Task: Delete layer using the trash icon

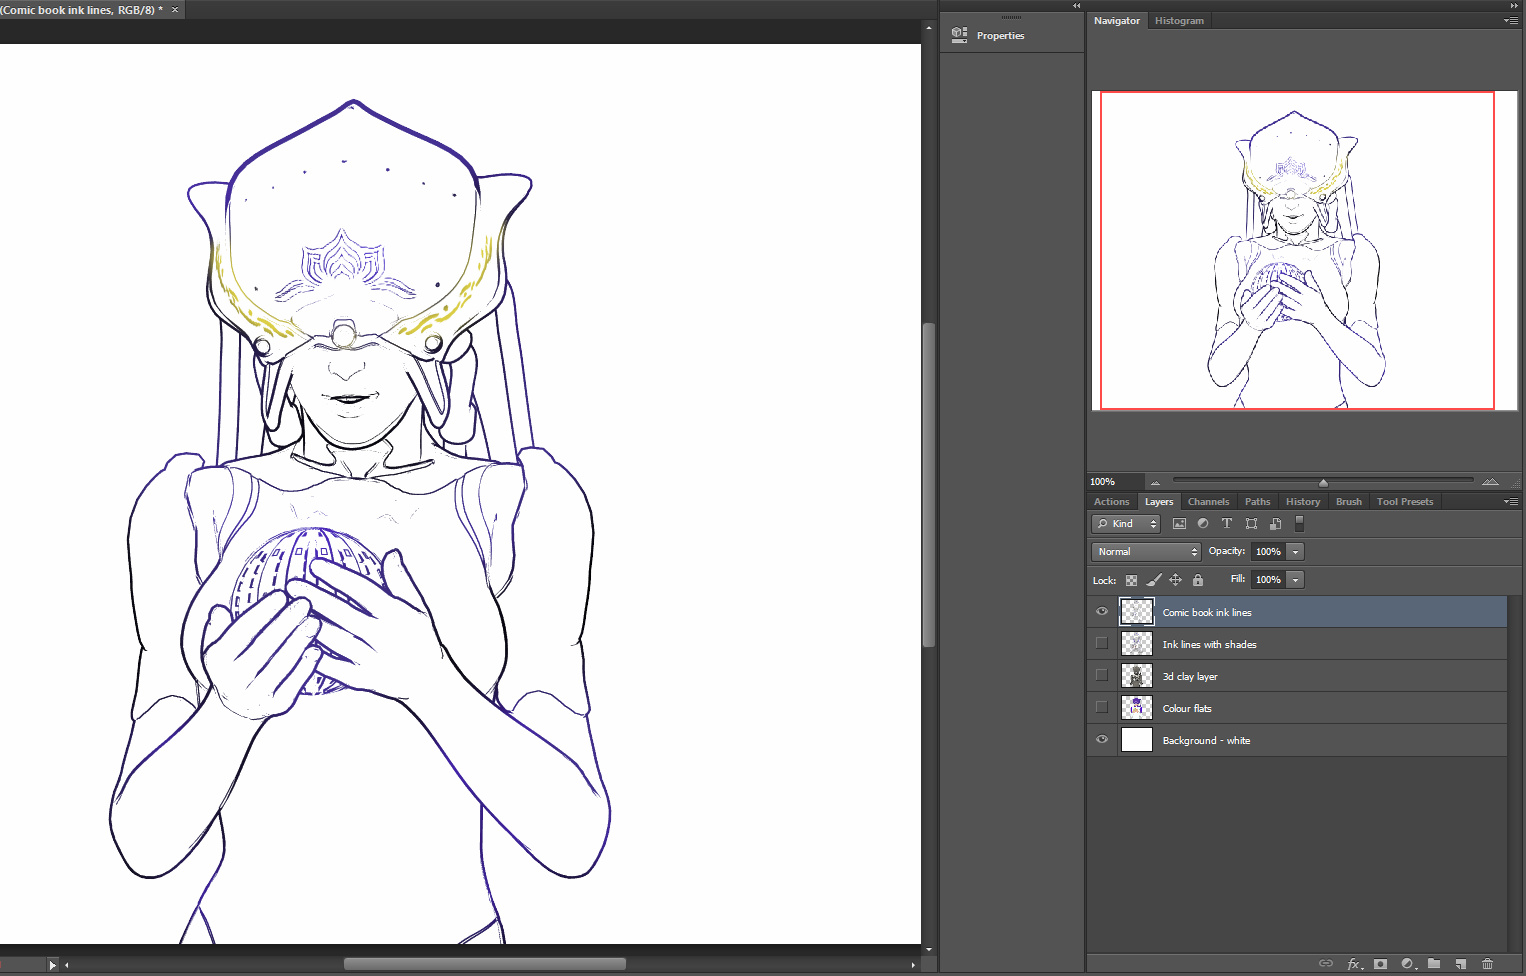Action: [1488, 964]
